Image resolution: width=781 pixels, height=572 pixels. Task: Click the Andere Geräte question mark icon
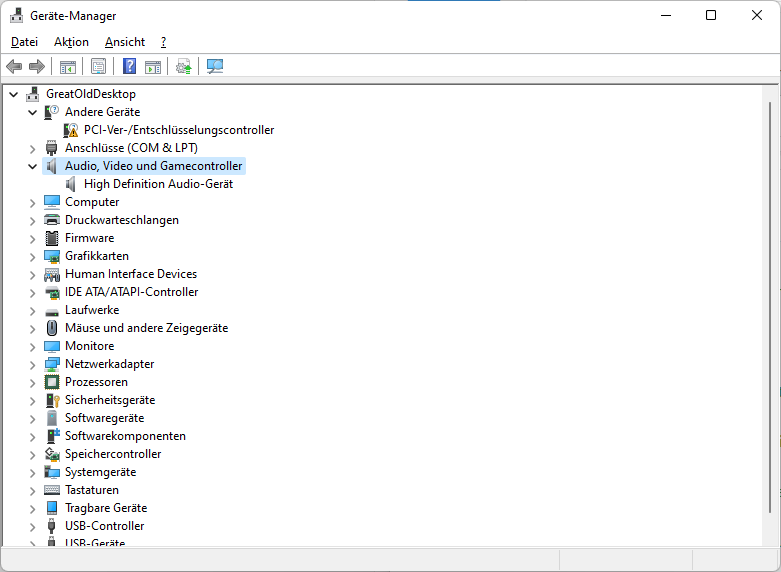(x=51, y=112)
